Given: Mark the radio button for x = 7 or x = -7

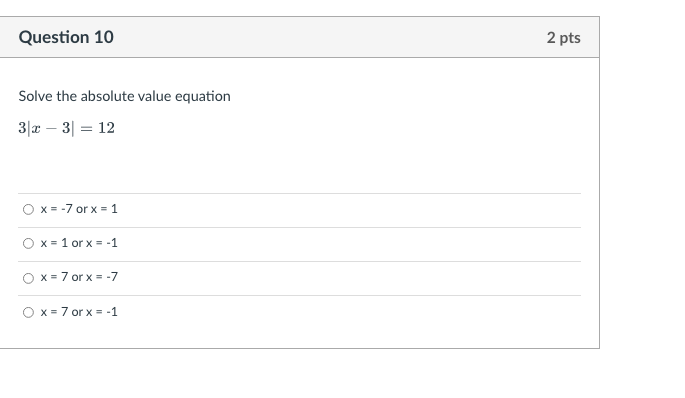Looking at the screenshot, I should pos(28,278).
